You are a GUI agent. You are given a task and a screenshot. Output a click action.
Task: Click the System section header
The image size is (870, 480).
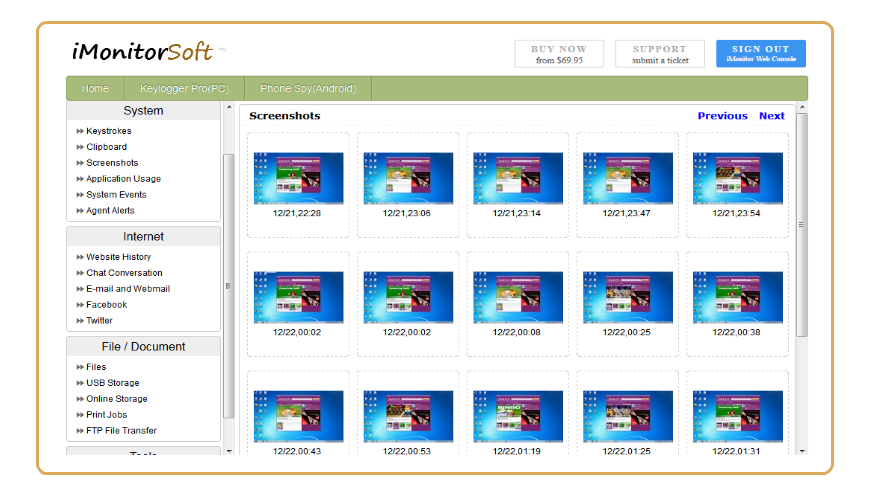click(x=143, y=110)
